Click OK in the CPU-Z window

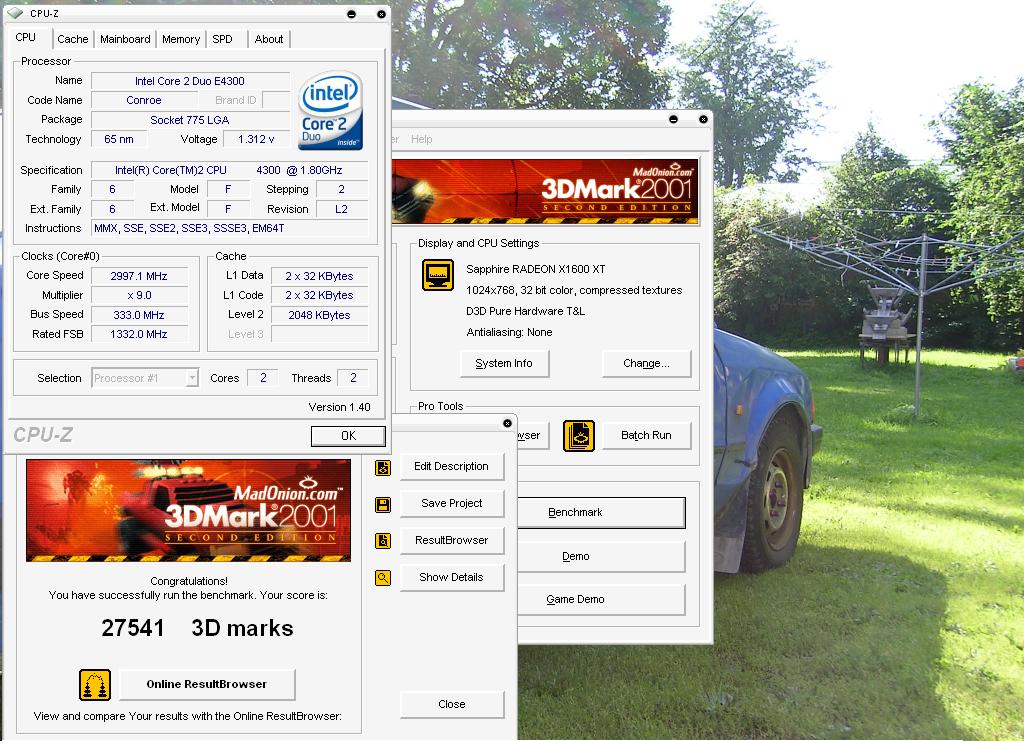coord(348,436)
